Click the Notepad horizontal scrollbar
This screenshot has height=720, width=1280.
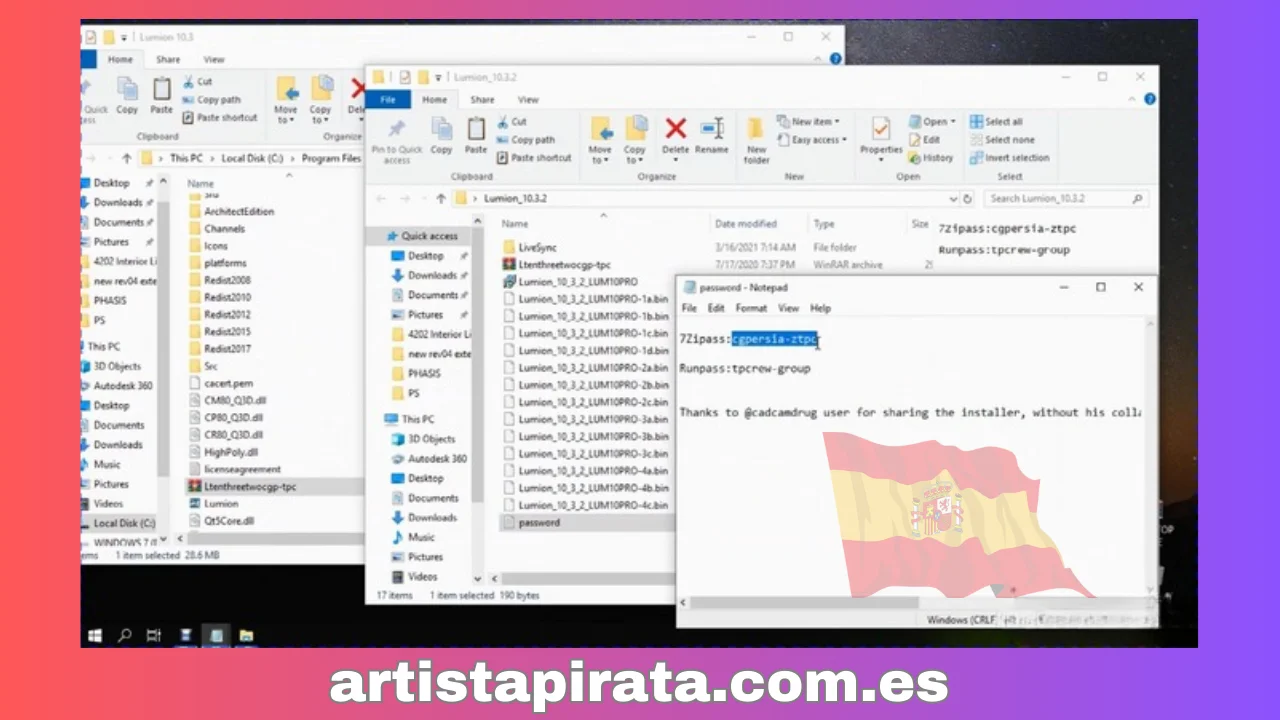pos(804,603)
